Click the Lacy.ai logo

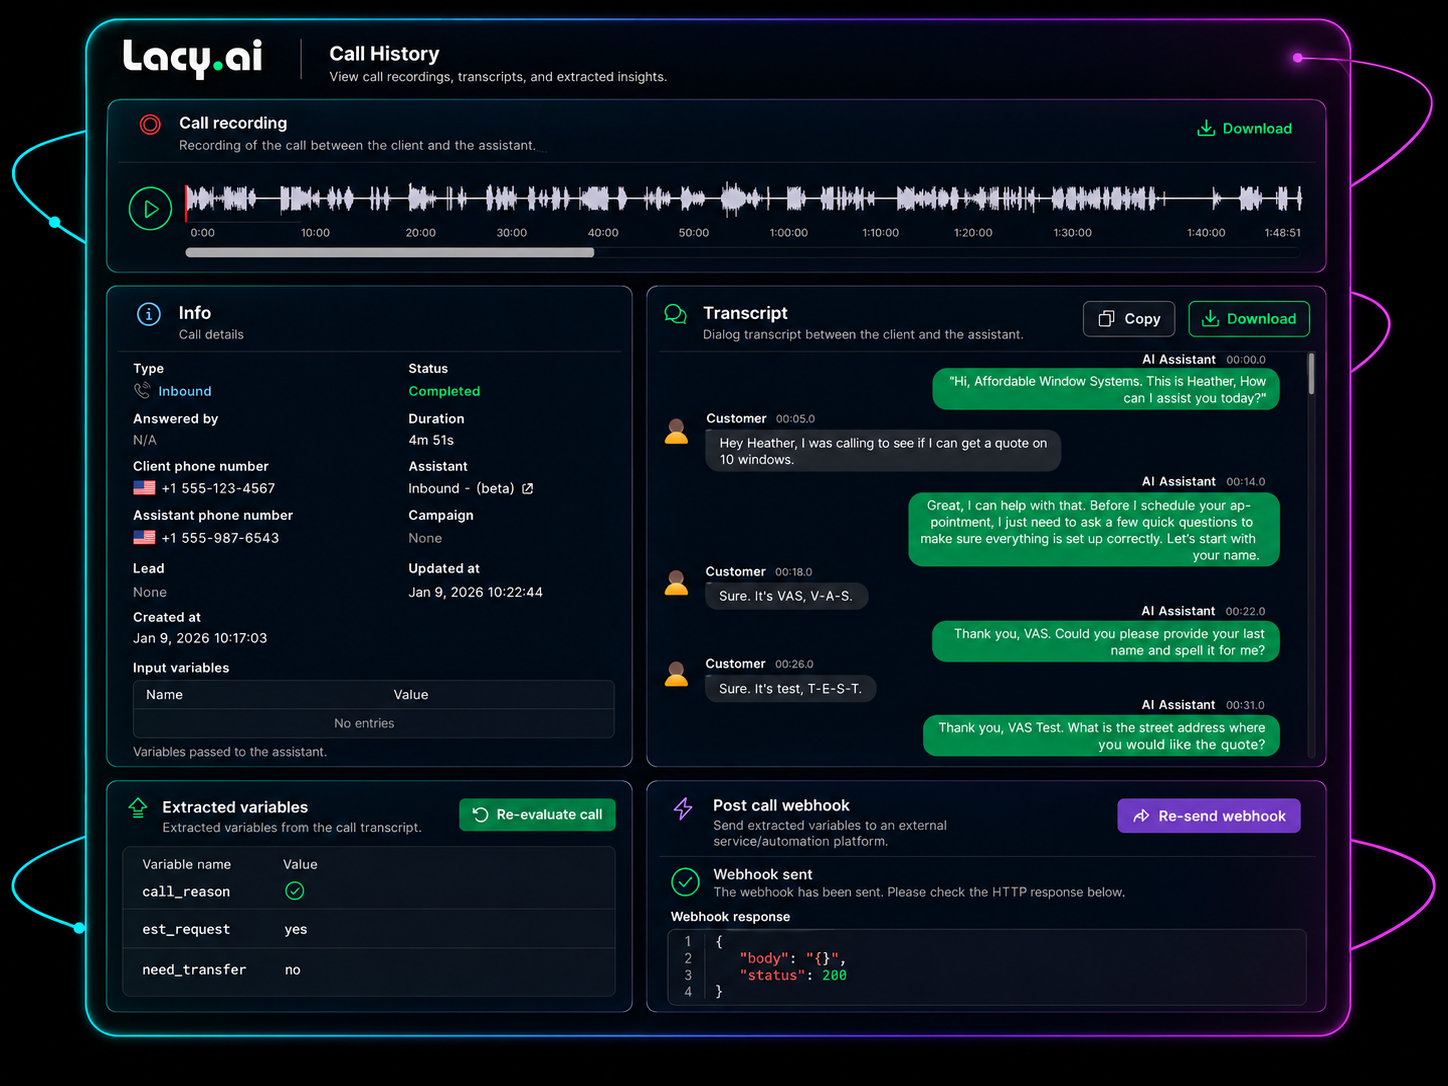pos(193,56)
